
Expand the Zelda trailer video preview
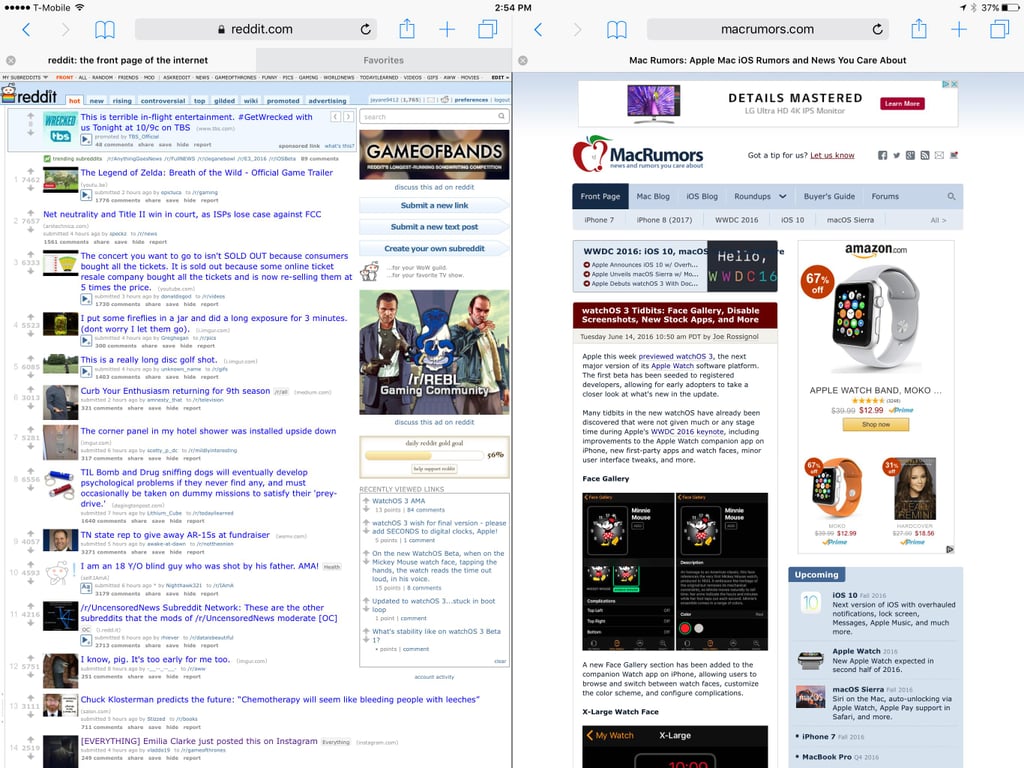(x=86, y=195)
